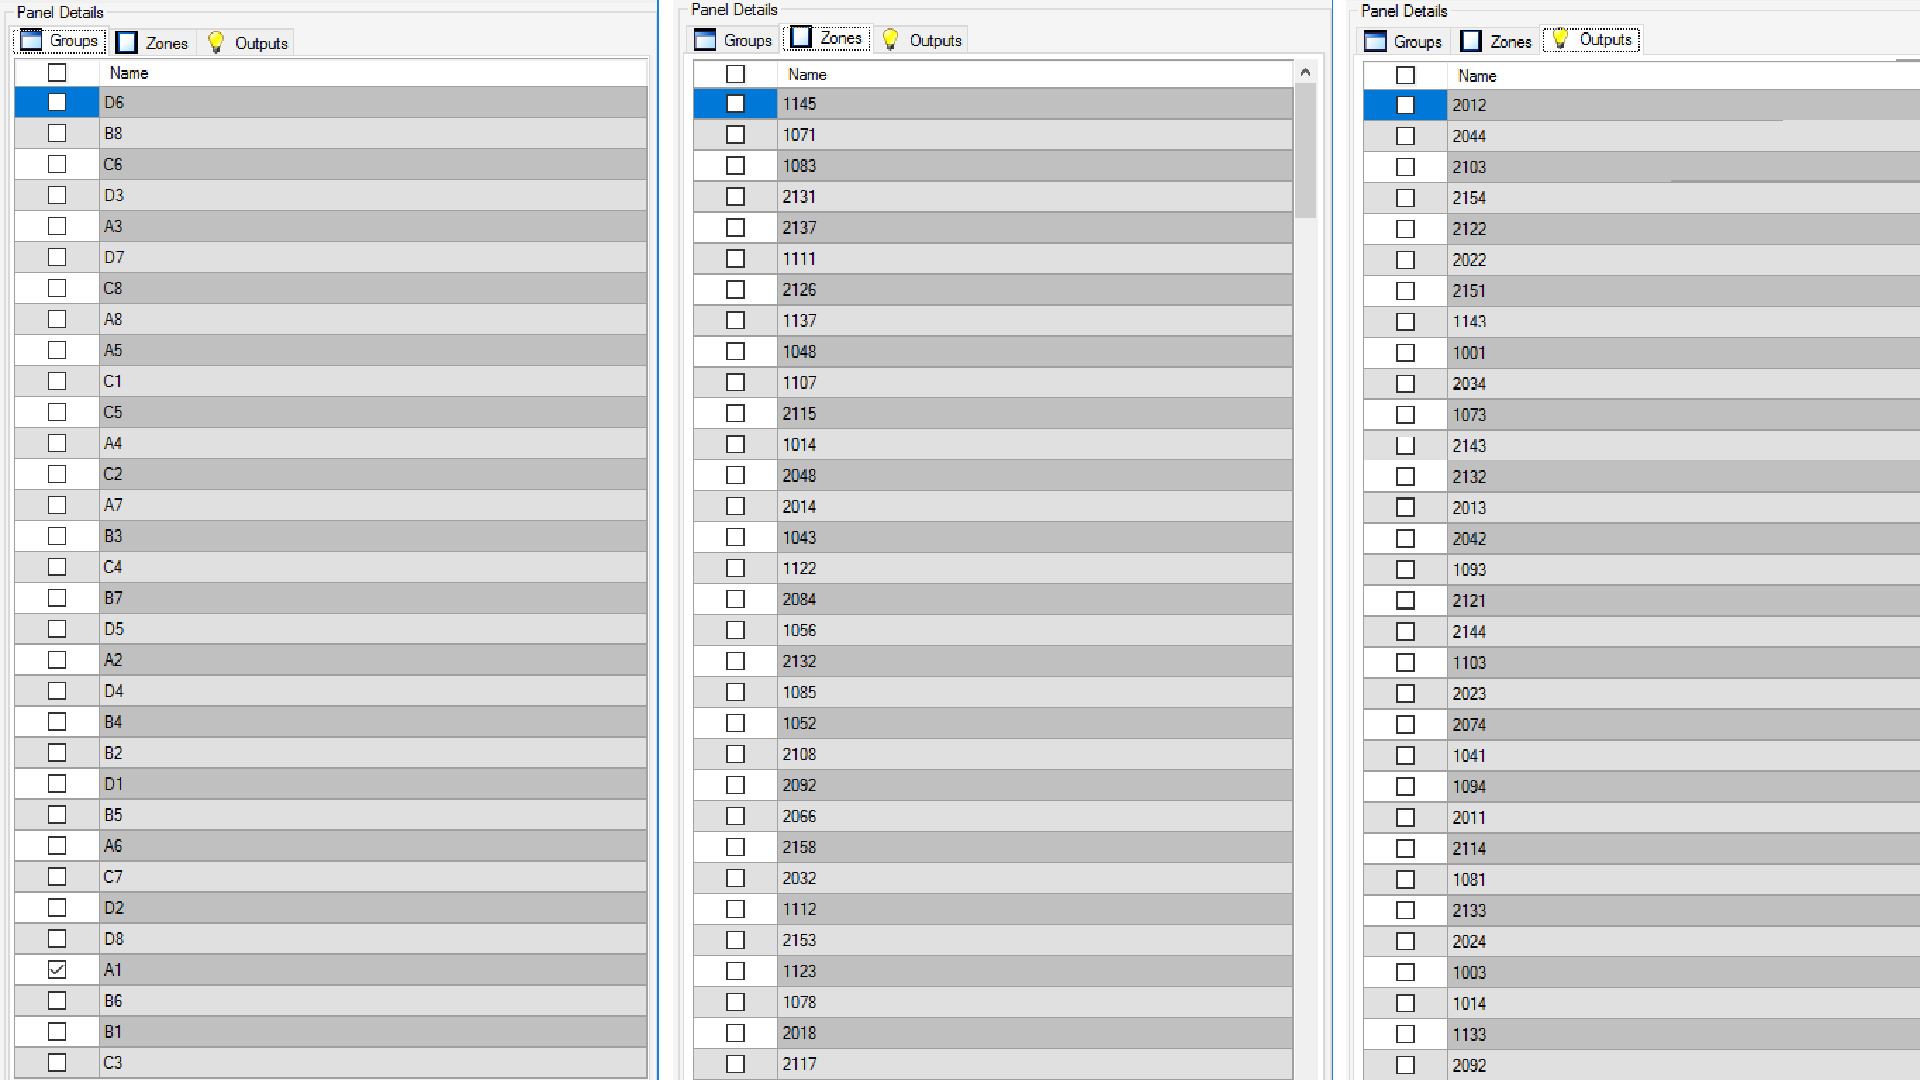Check output 1001's checkbox
Viewport: 1920px width, 1080px height.
point(1405,353)
